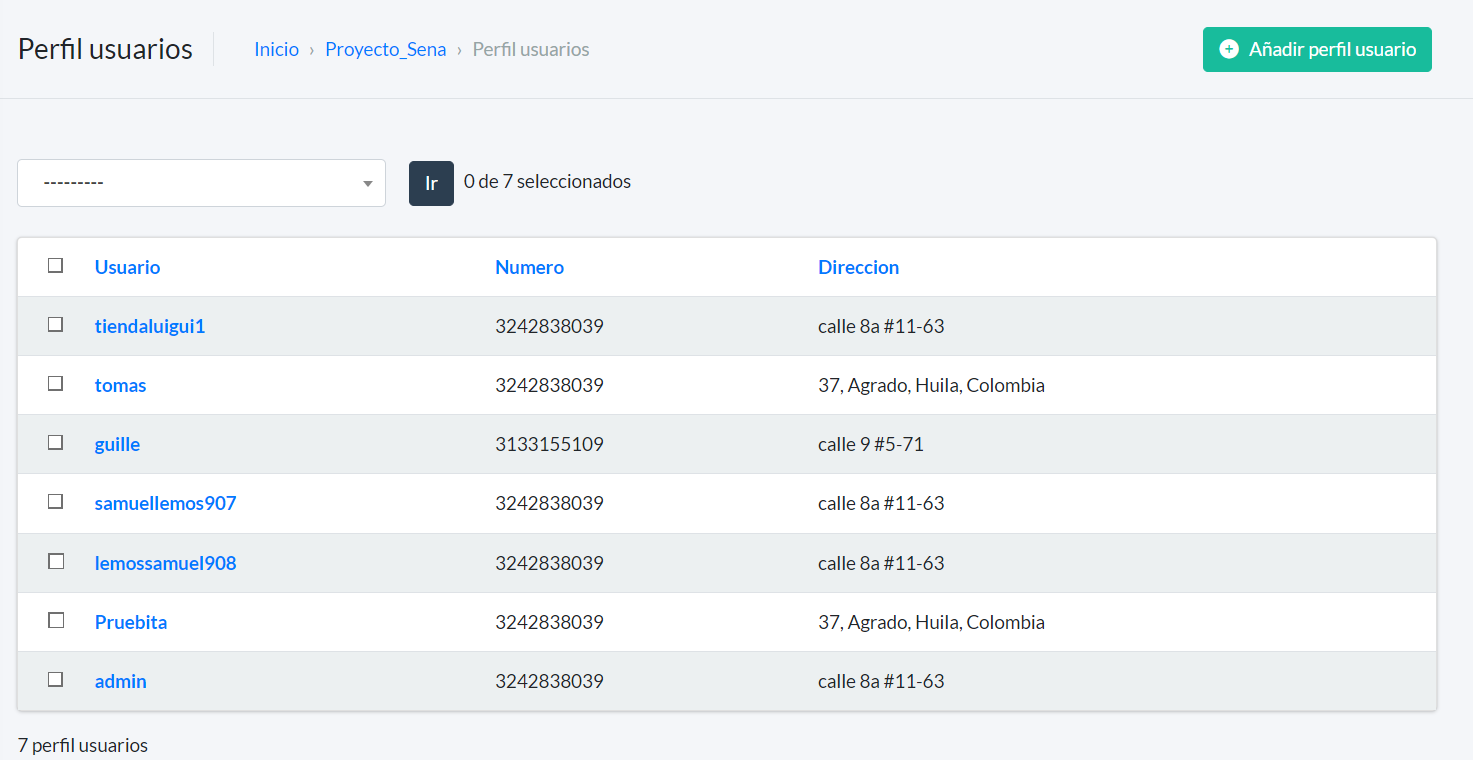
Task: Click the dropdown arrow of the action selector
Action: [x=367, y=184]
